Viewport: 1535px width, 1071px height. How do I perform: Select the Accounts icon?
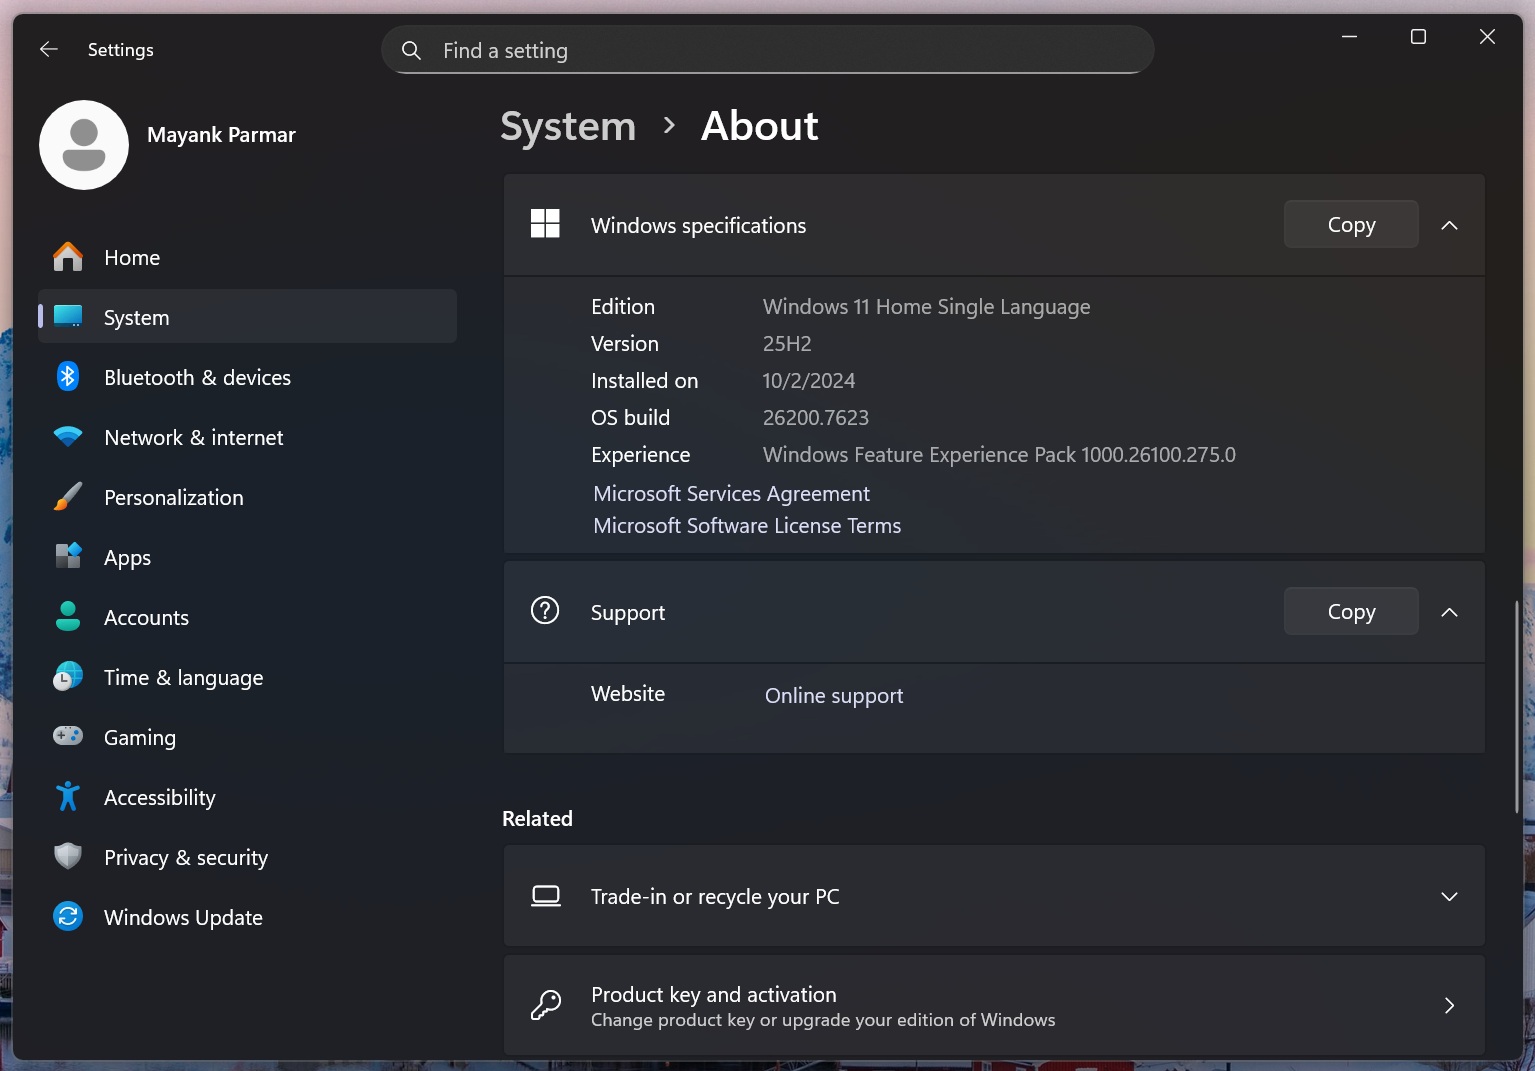(67, 617)
